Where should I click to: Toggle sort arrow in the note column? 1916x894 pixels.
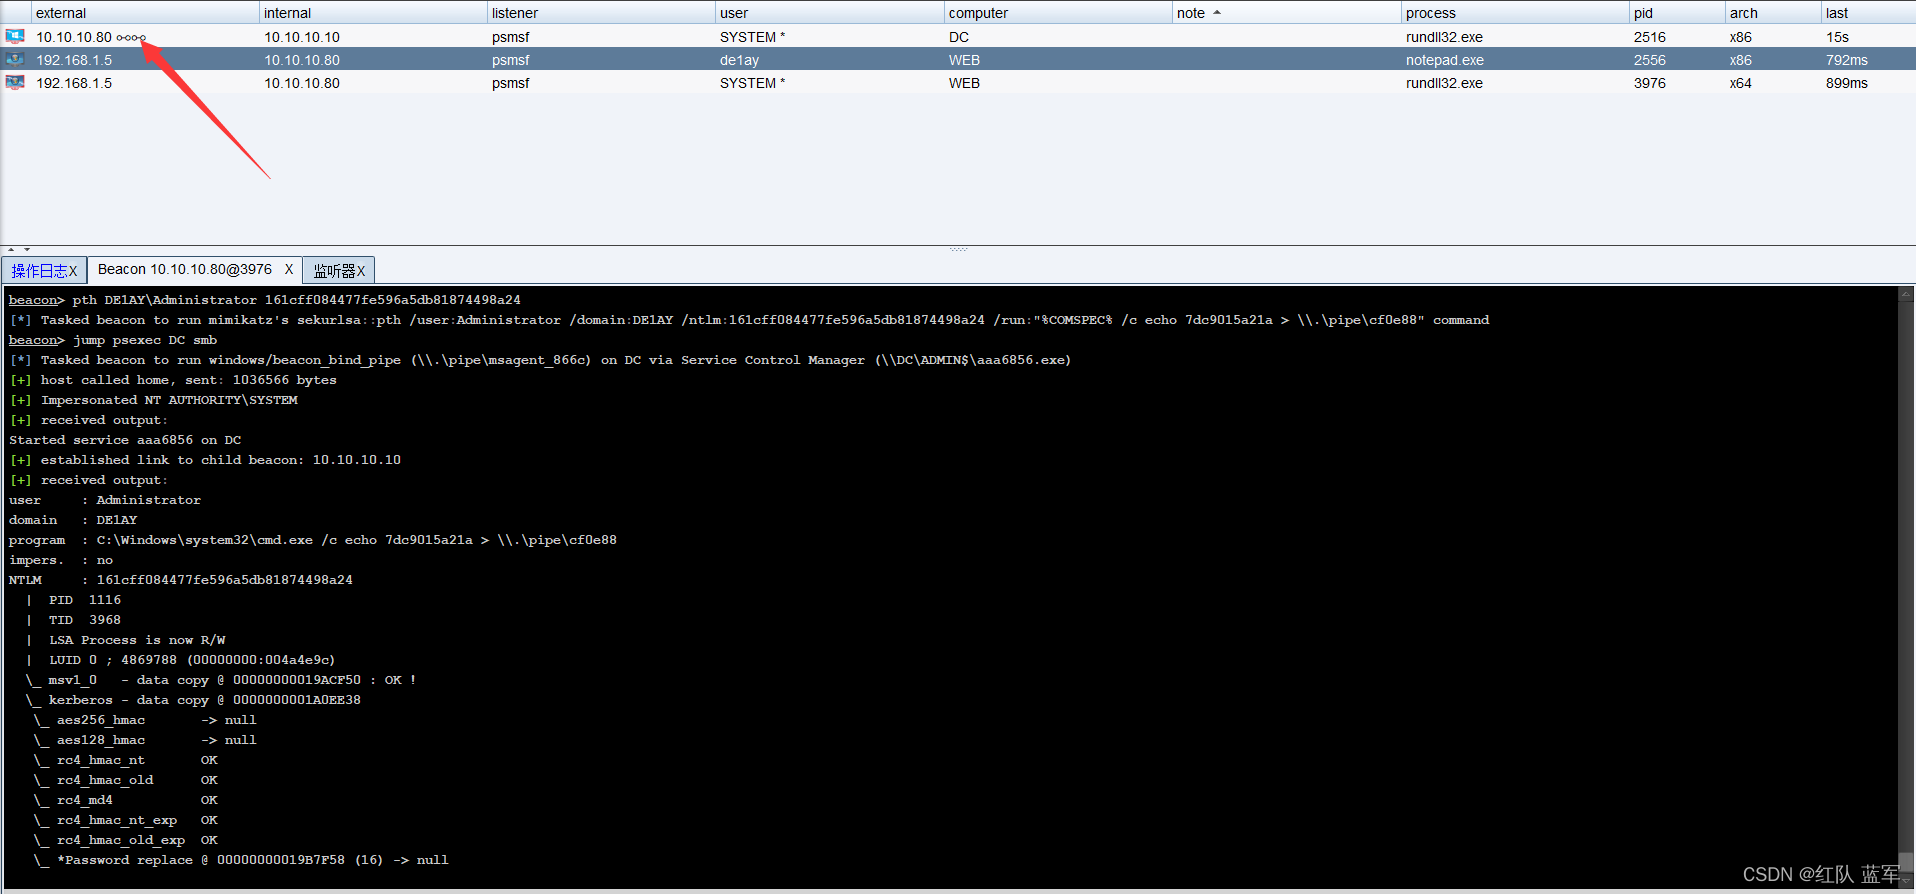tap(1217, 13)
